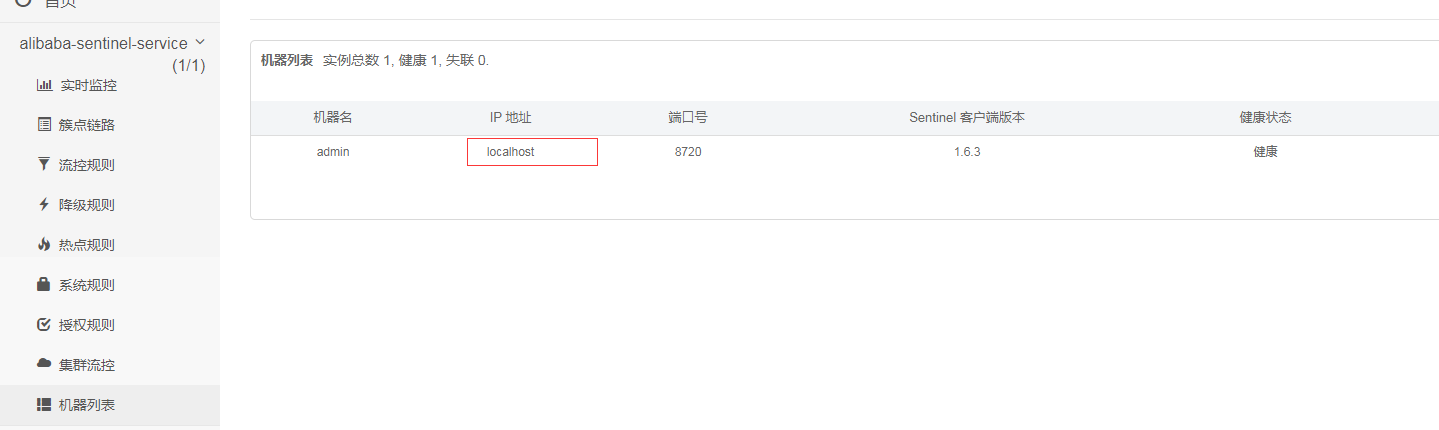Toggle the alibaba-sentinel-service app name

point(103,44)
